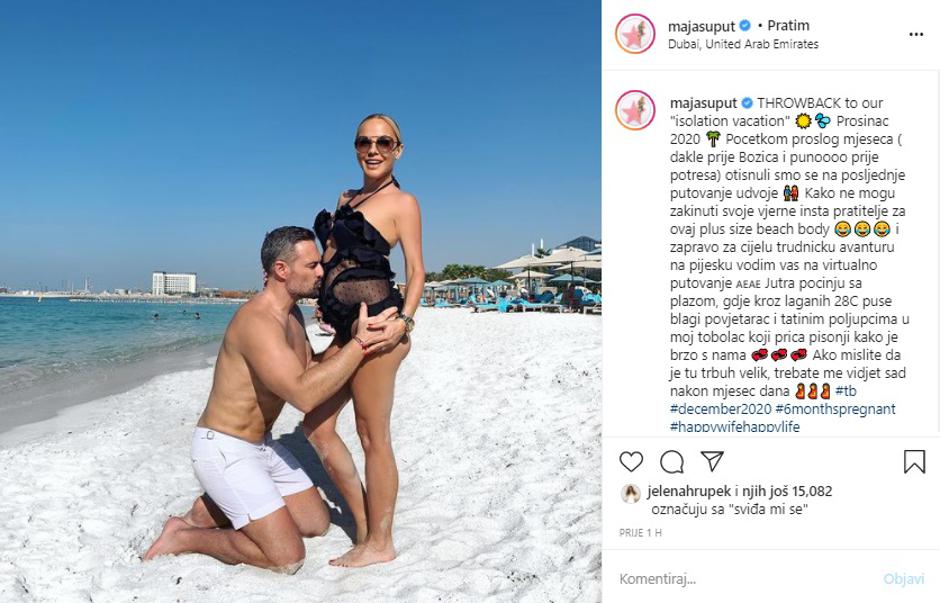Click the Pratim follow button

click(x=788, y=26)
